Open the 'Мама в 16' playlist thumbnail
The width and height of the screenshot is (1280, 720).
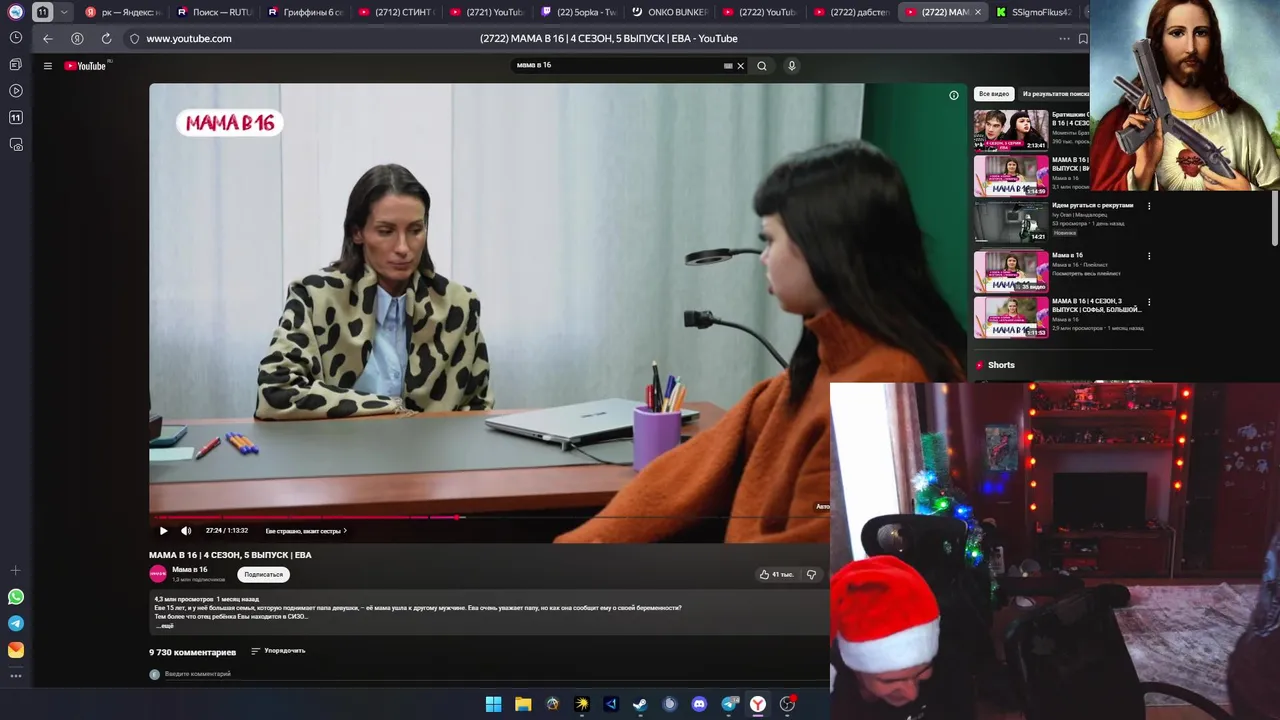pyautogui.click(x=1011, y=271)
